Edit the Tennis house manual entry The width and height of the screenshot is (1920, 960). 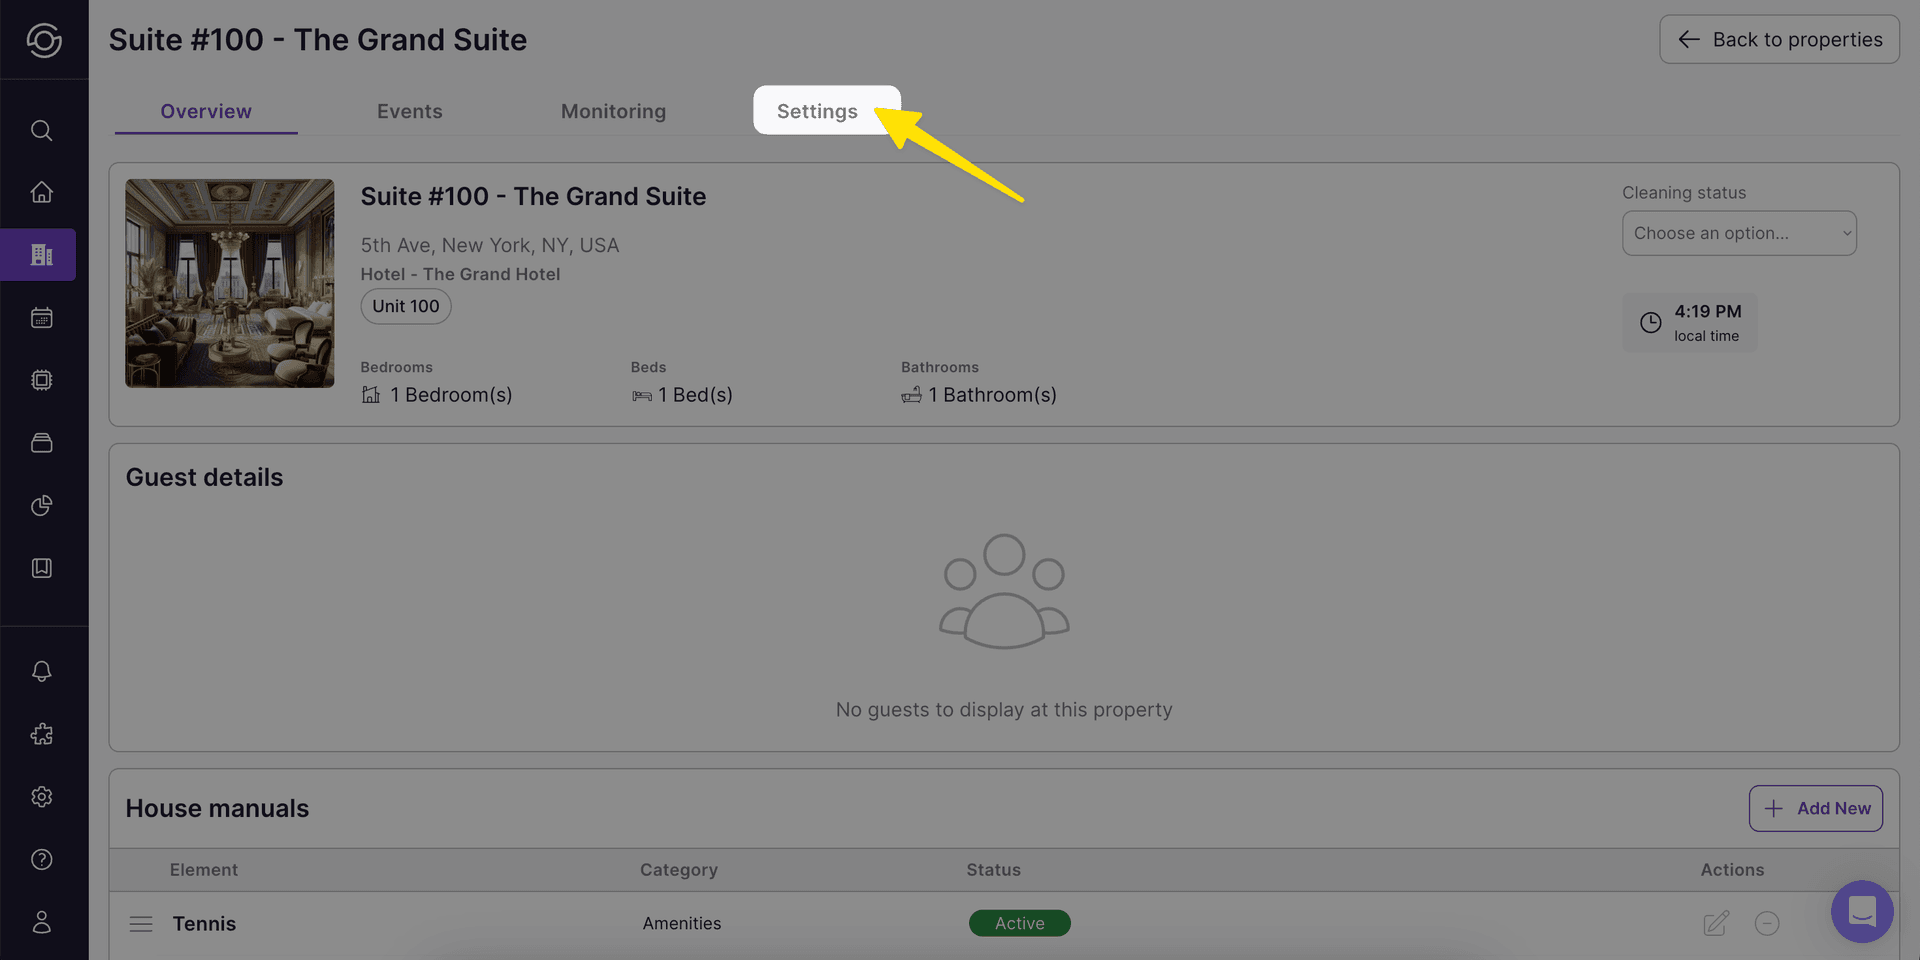[1716, 923]
